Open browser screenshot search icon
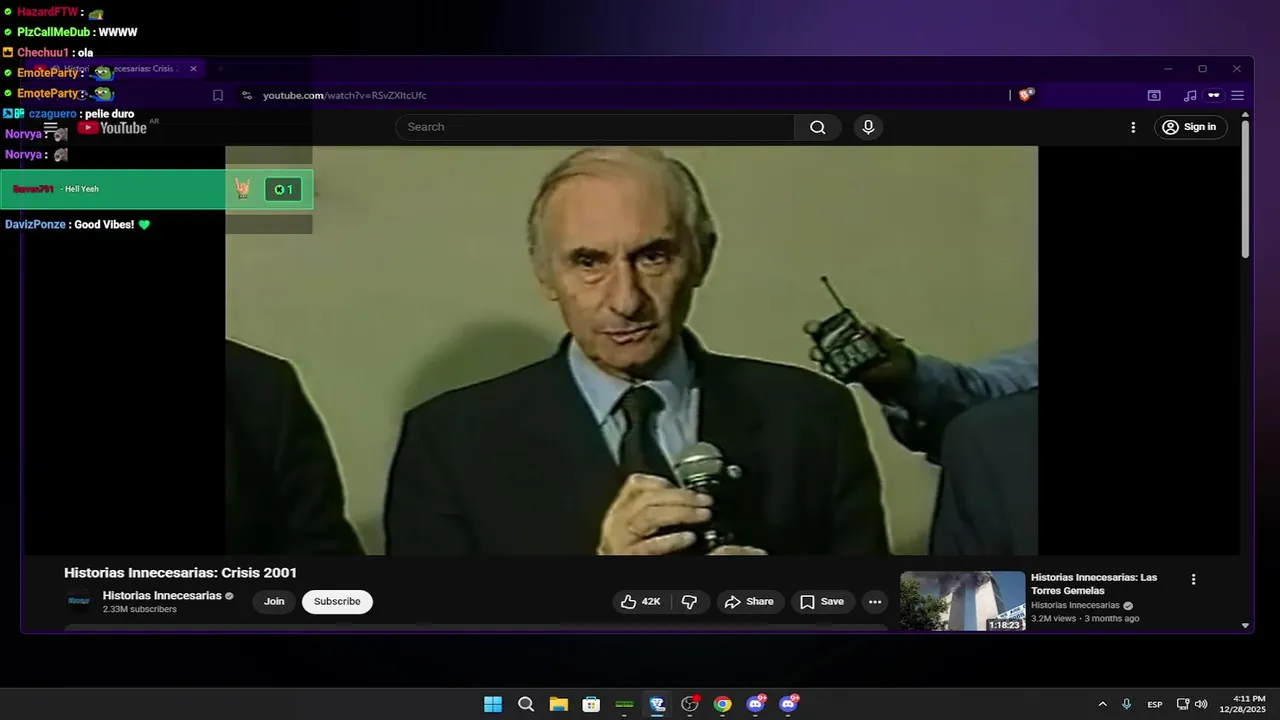 click(1154, 96)
